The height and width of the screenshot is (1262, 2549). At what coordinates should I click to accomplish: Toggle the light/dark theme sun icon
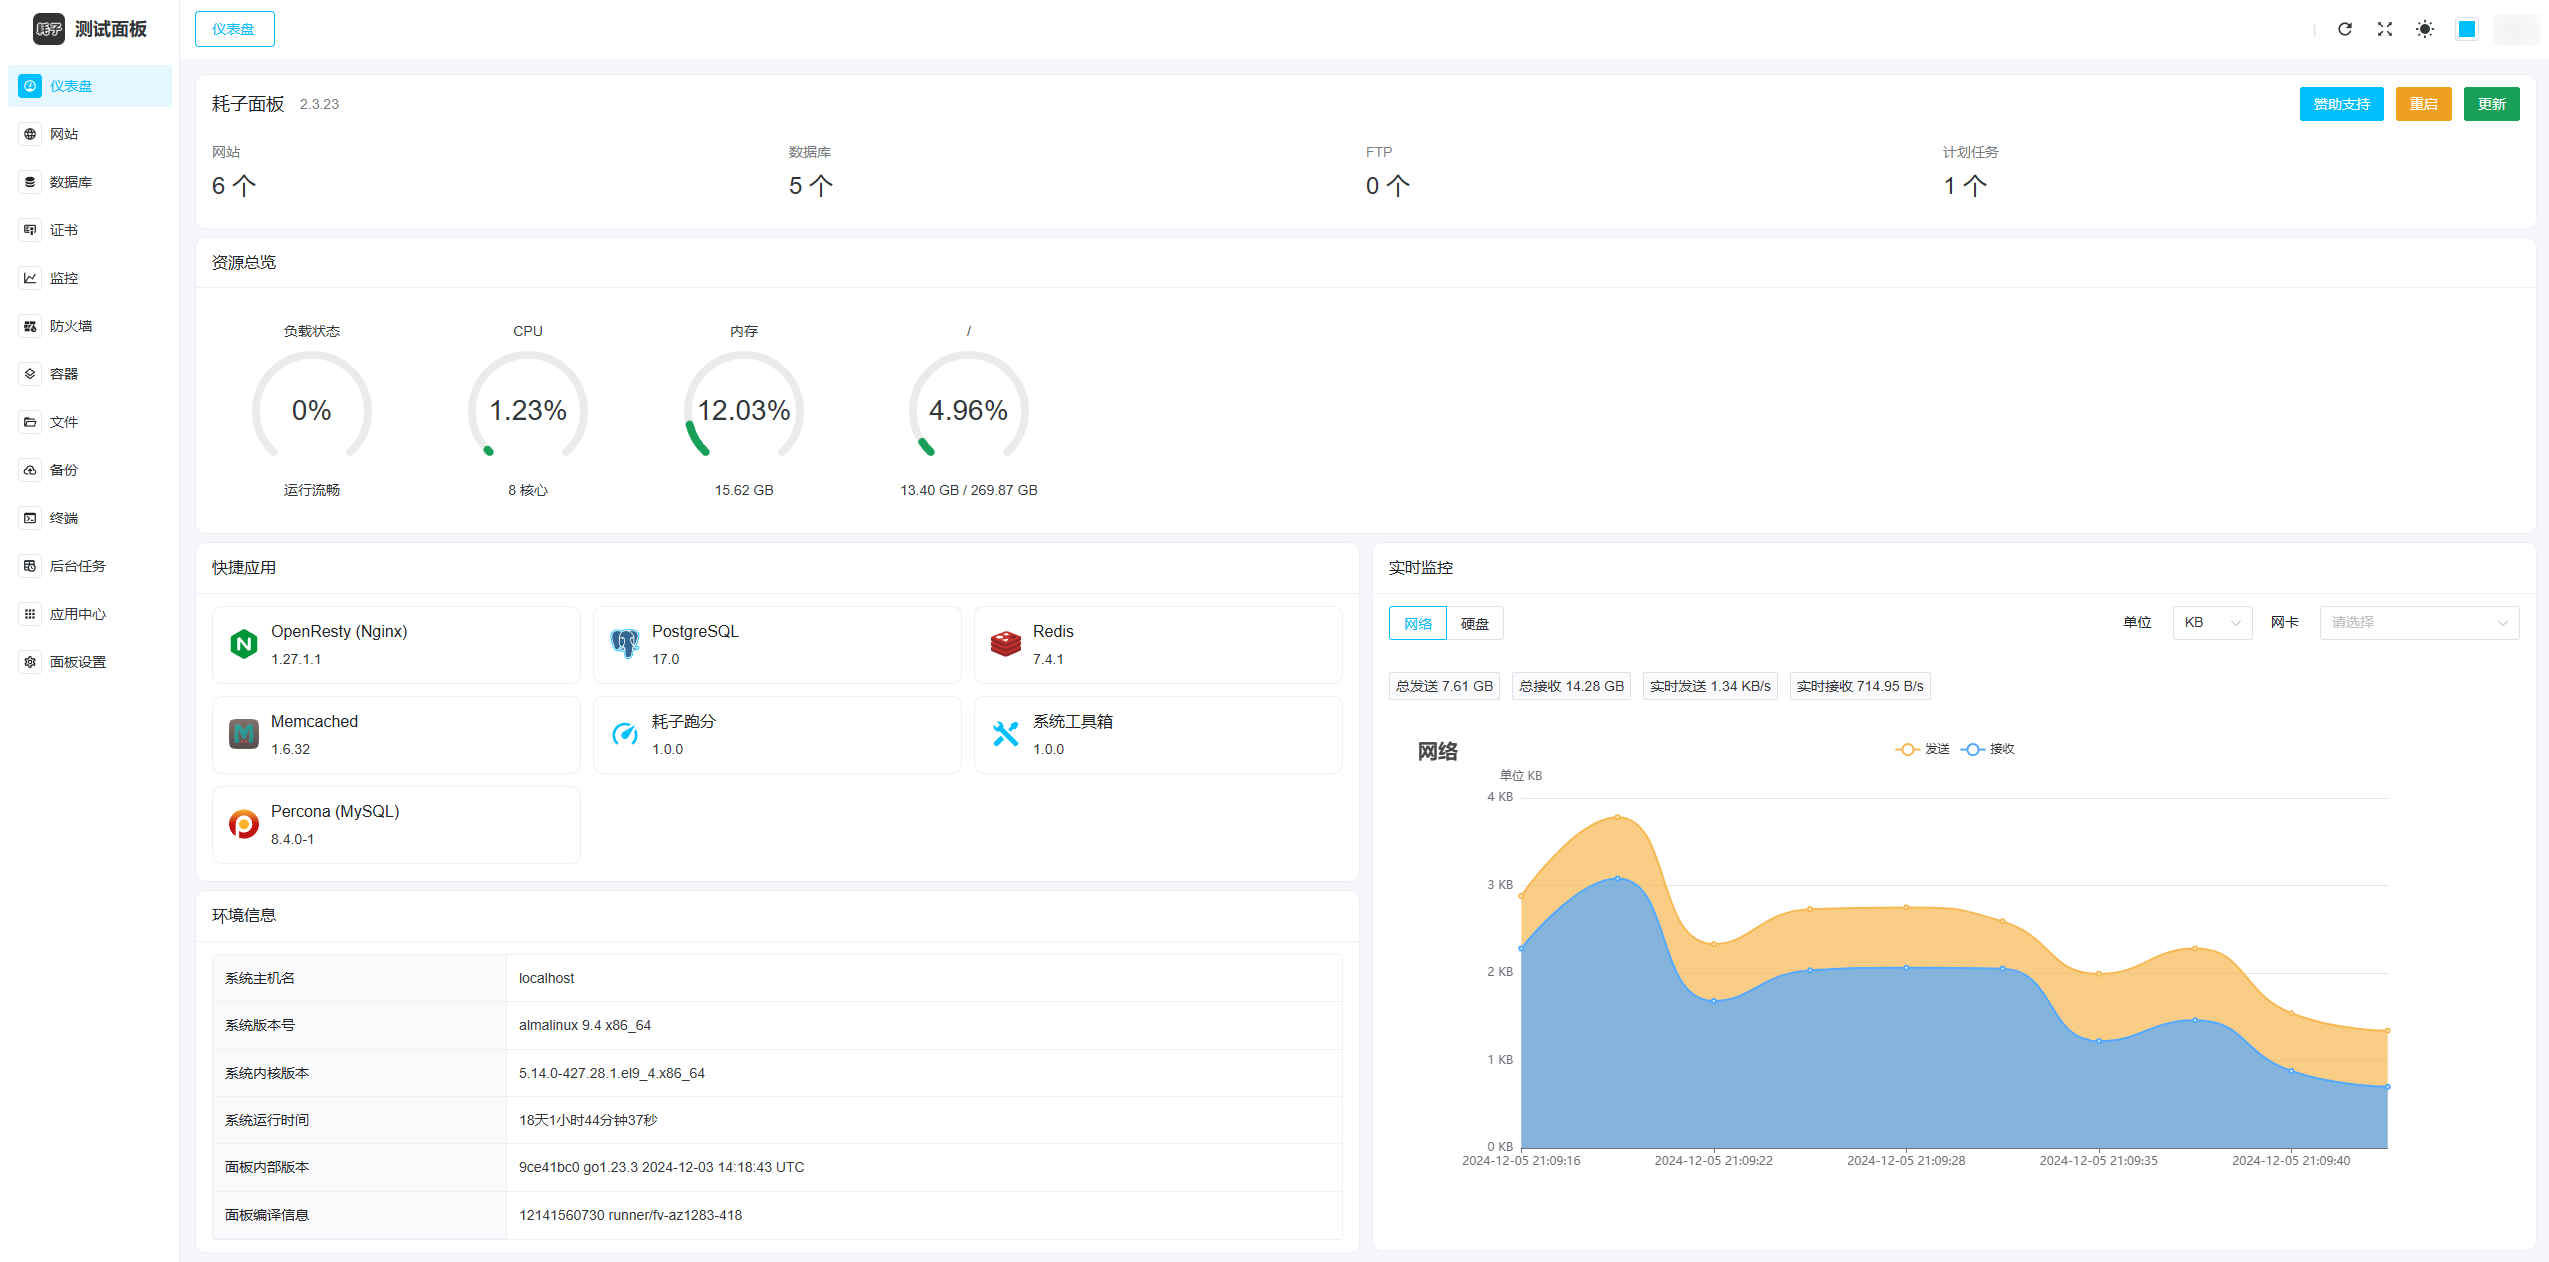pos(2424,29)
